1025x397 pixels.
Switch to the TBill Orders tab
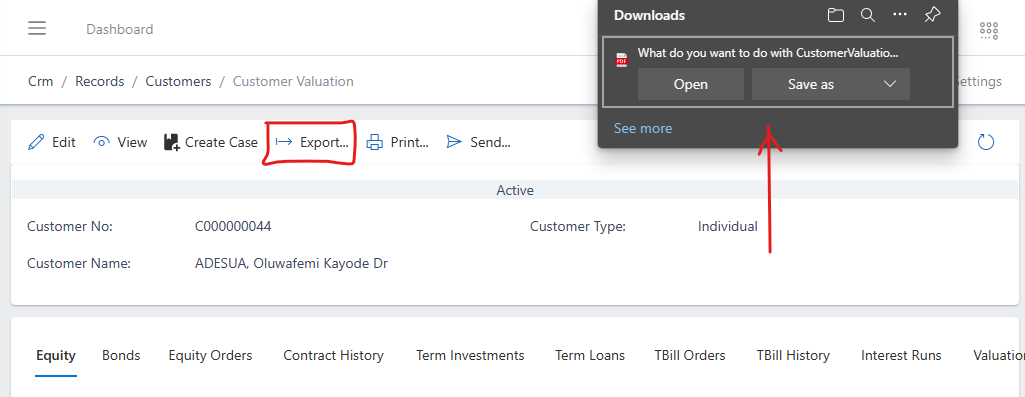coord(690,356)
